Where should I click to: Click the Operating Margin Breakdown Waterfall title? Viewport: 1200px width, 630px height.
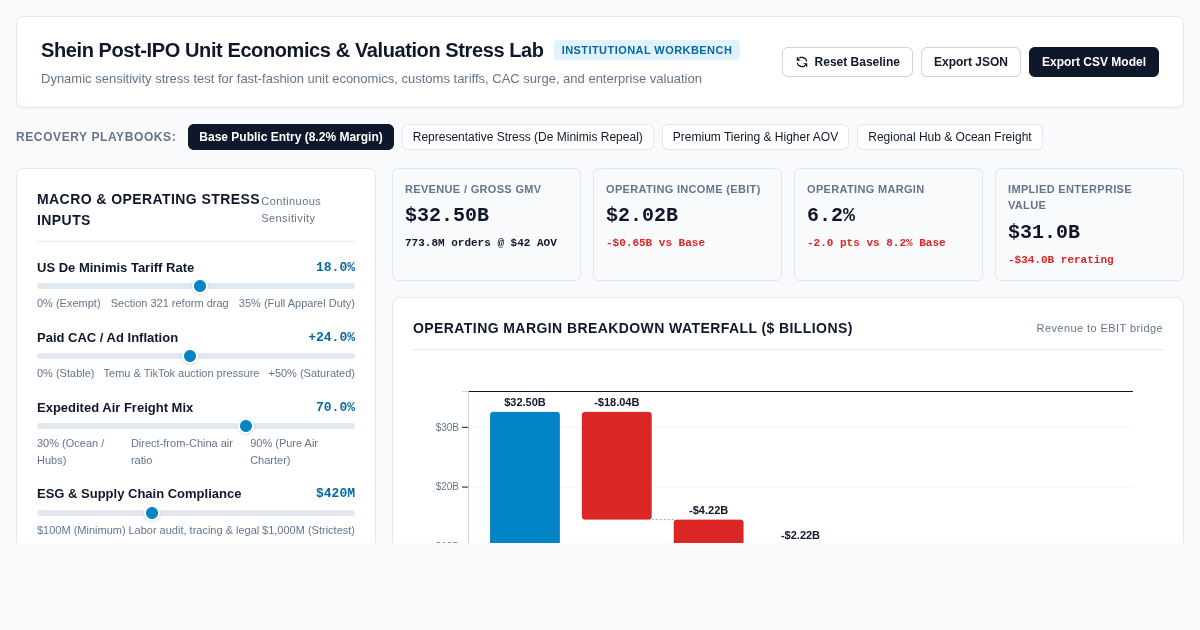click(x=633, y=328)
